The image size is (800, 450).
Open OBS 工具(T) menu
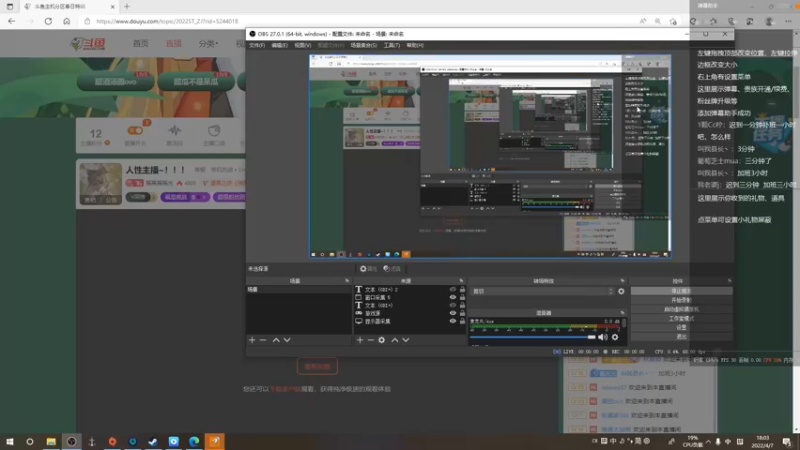[392, 45]
